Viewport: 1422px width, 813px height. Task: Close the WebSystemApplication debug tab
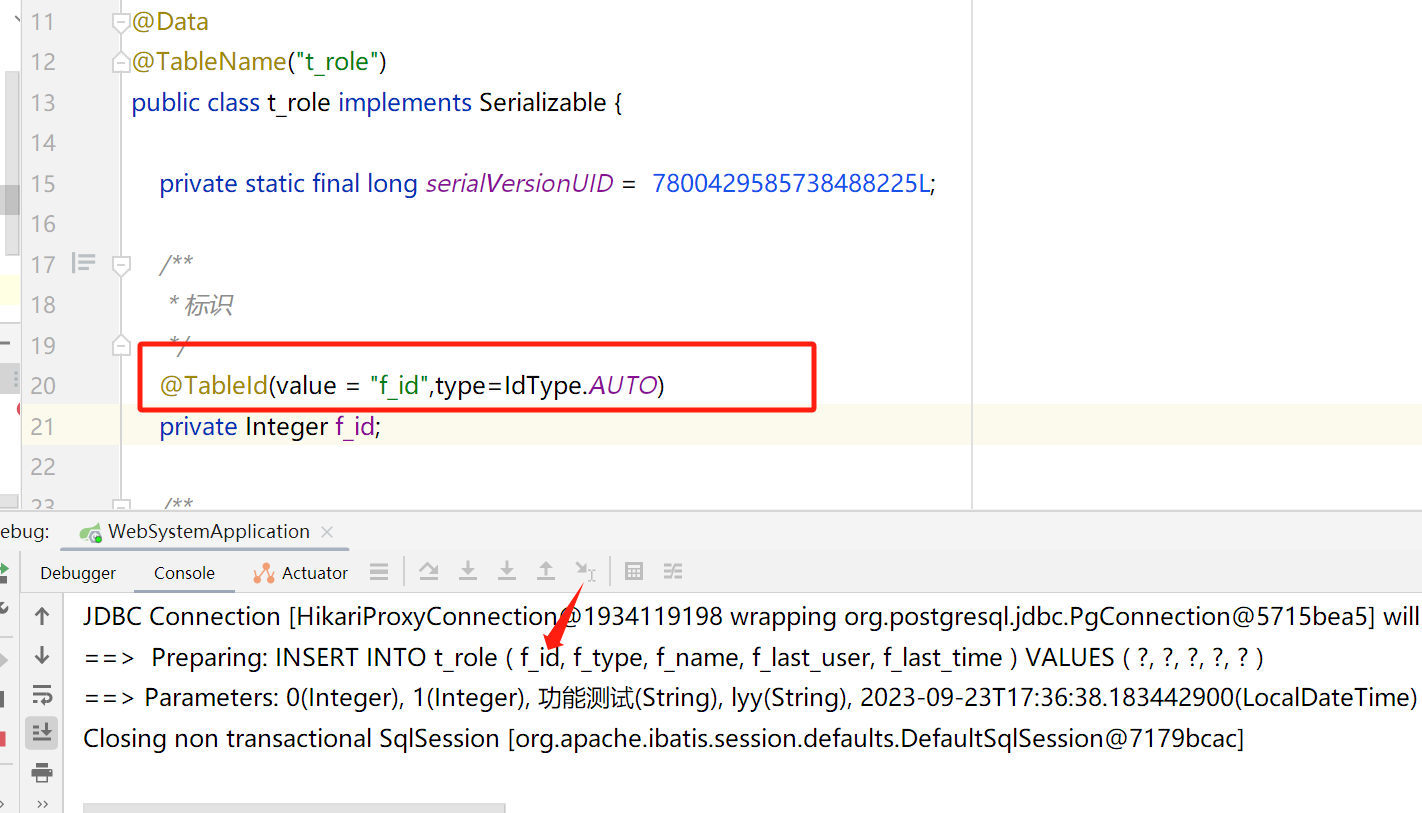coord(327,532)
